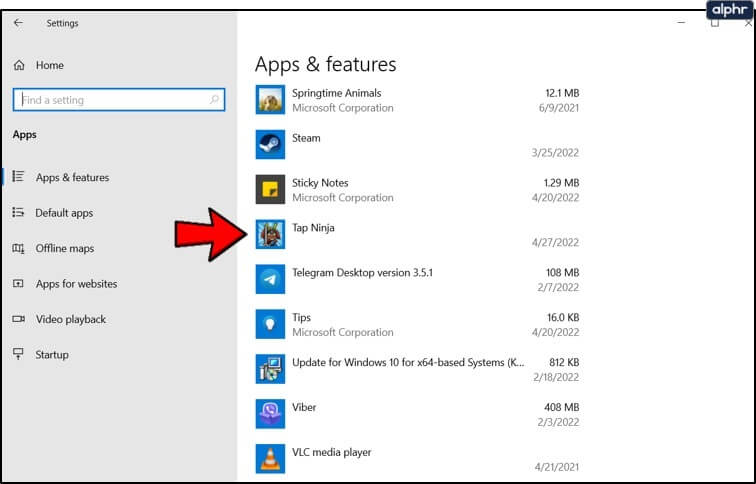Select Update for Windows 10 x64-based Systems

408,362
